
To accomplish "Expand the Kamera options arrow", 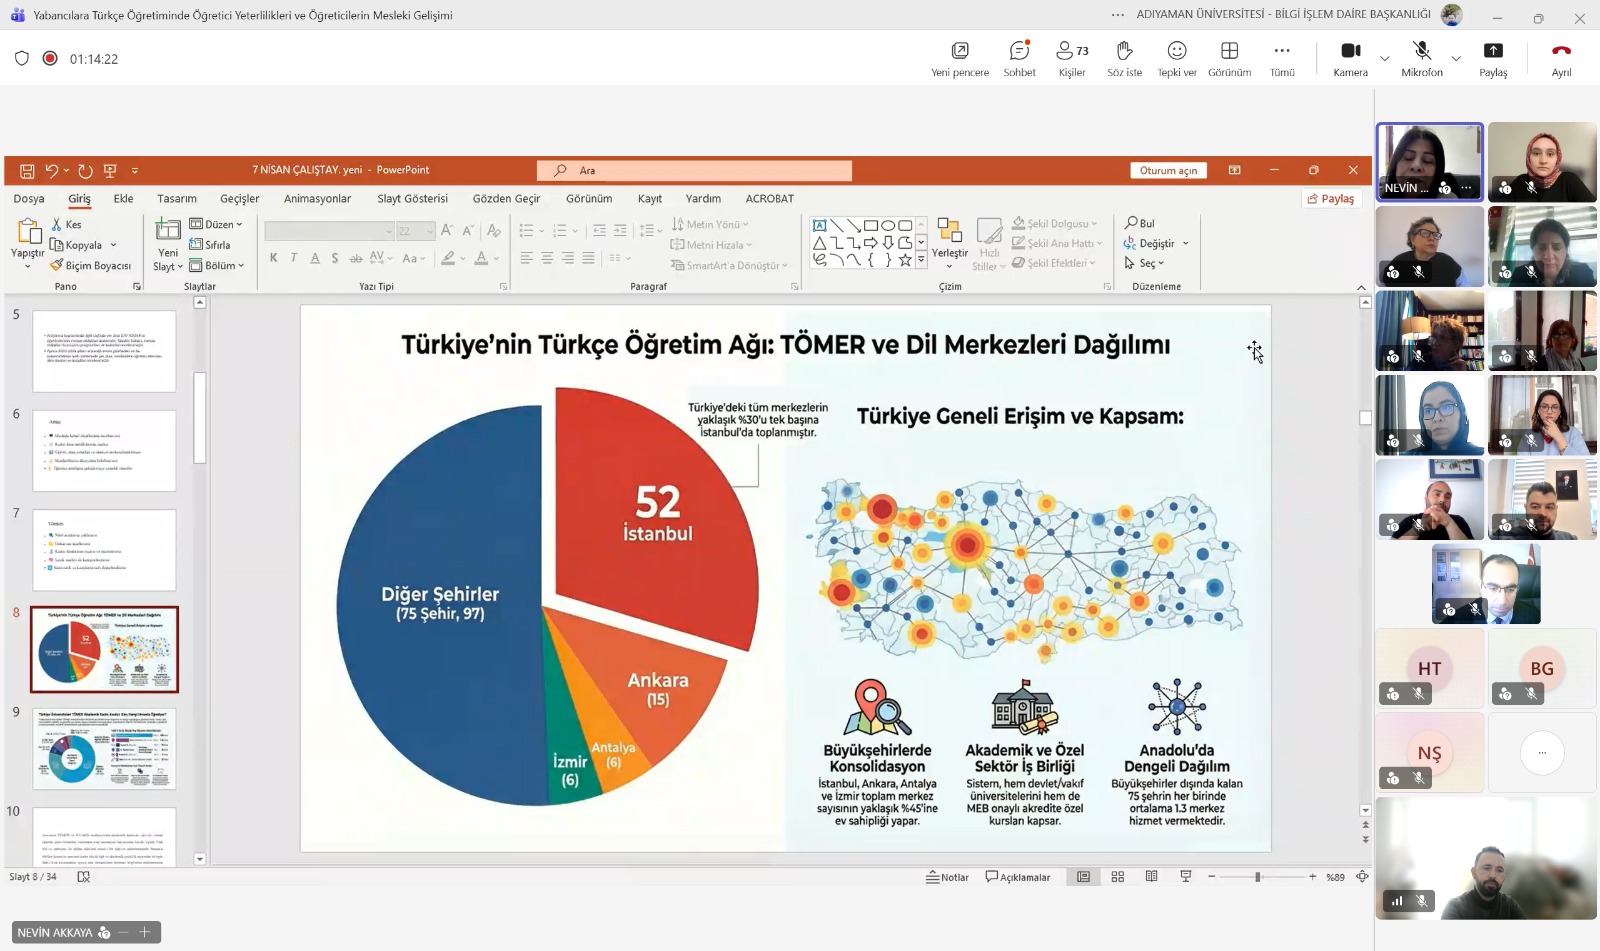I will click(1384, 58).
